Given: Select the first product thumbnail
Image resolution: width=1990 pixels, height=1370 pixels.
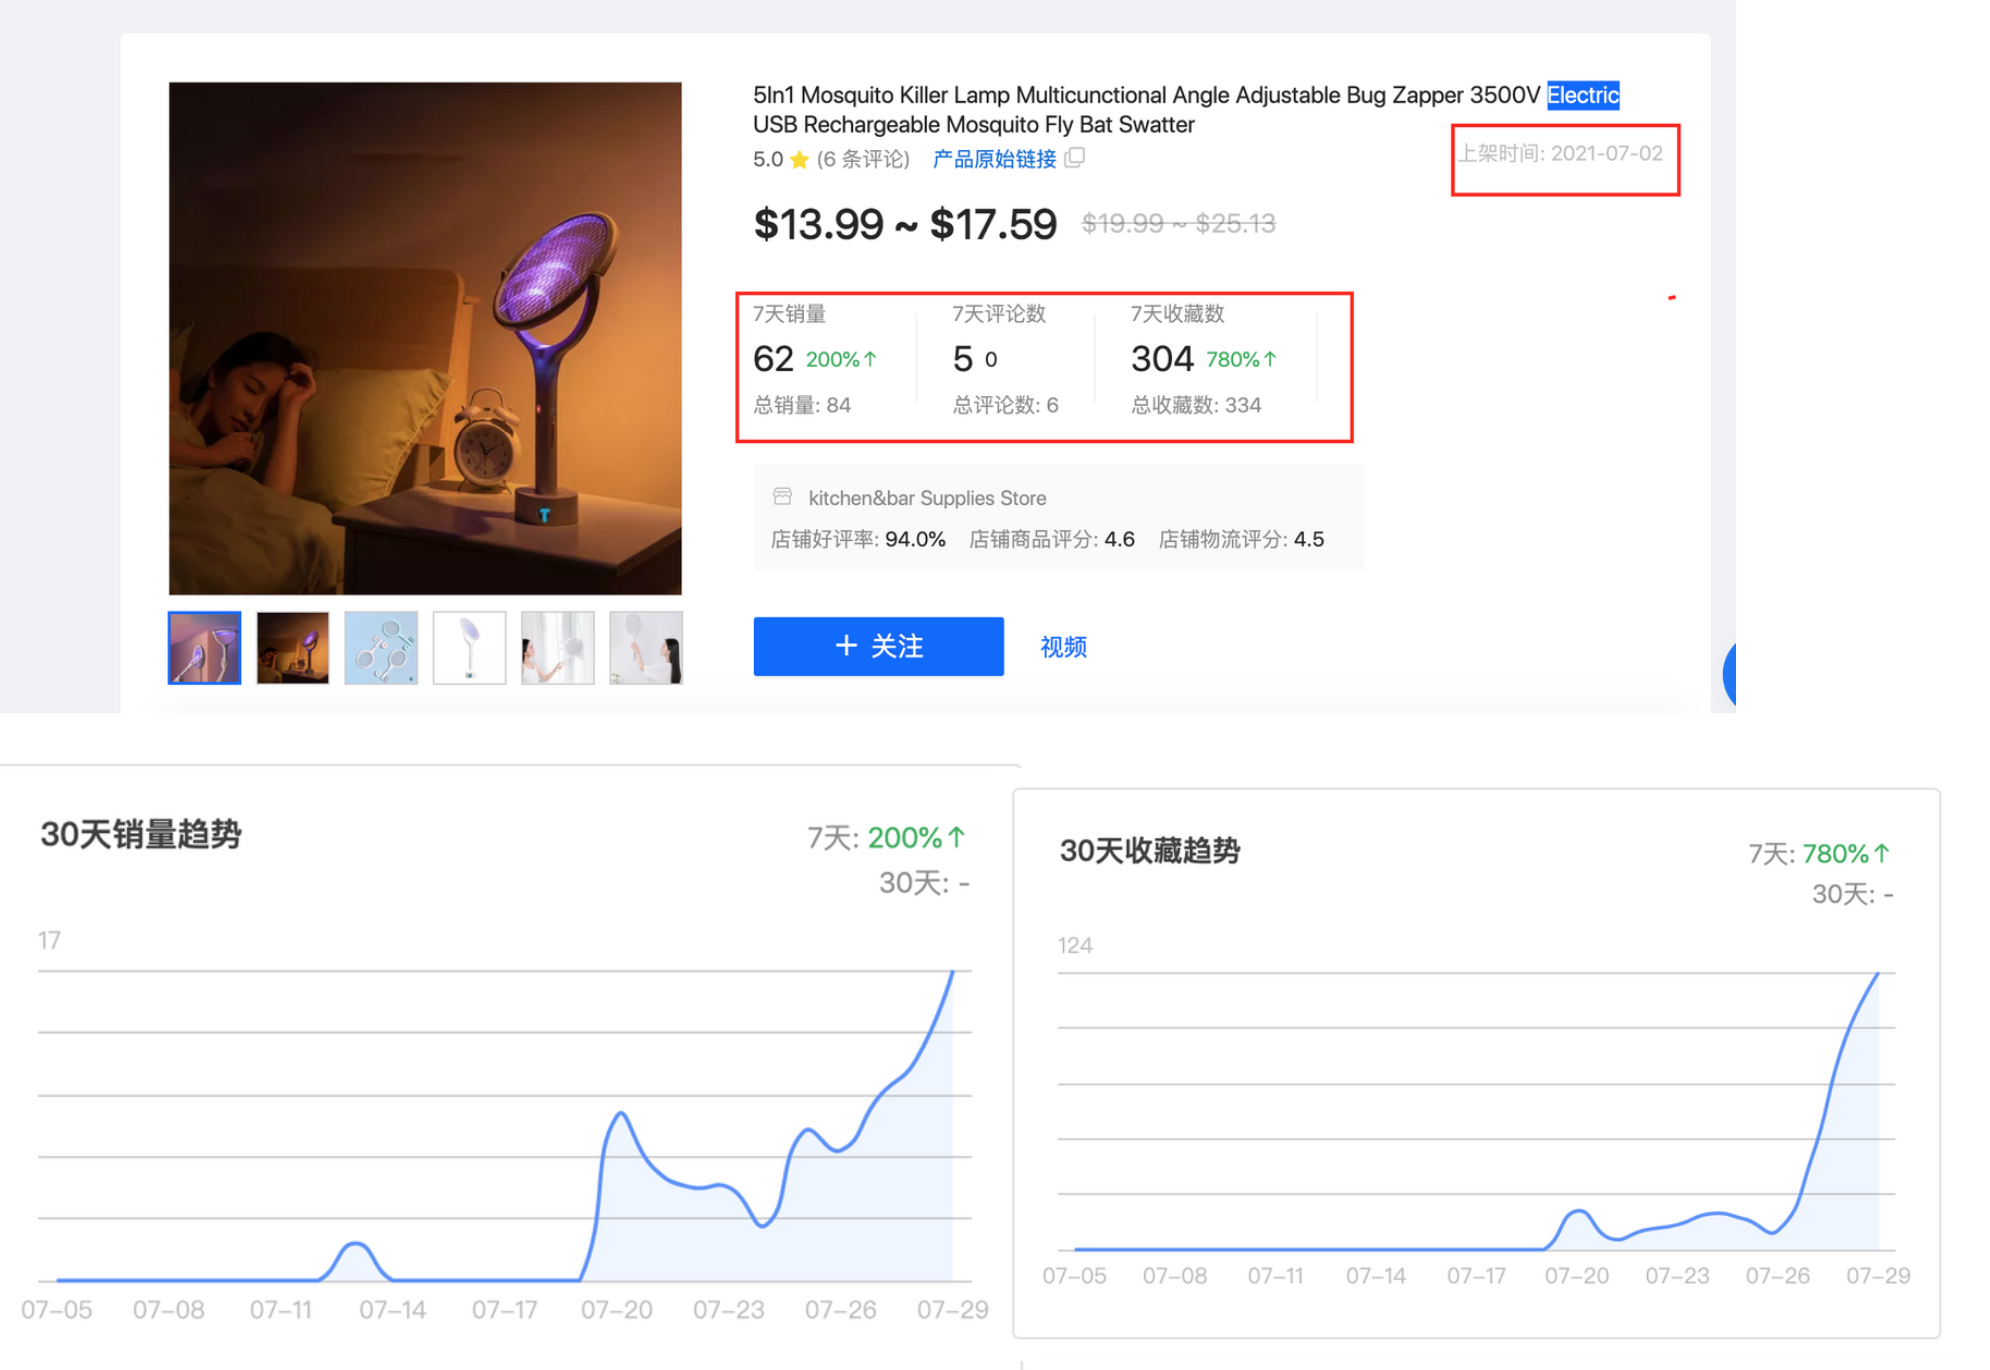Looking at the screenshot, I should pyautogui.click(x=204, y=646).
